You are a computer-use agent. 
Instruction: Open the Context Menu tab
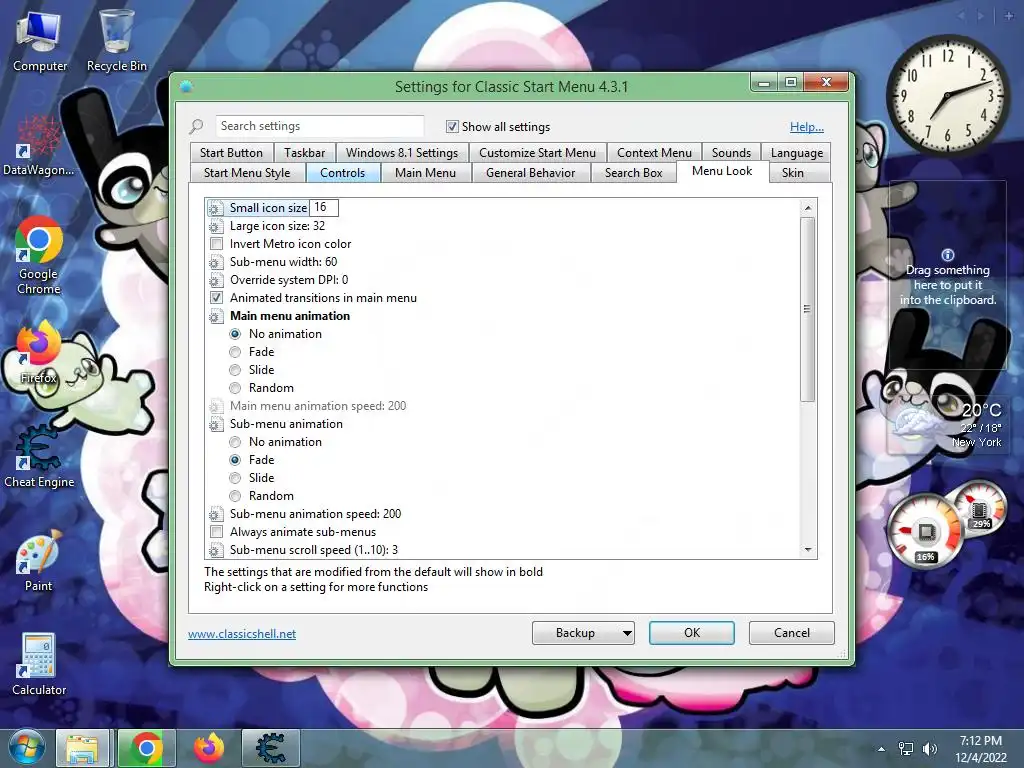(x=654, y=153)
